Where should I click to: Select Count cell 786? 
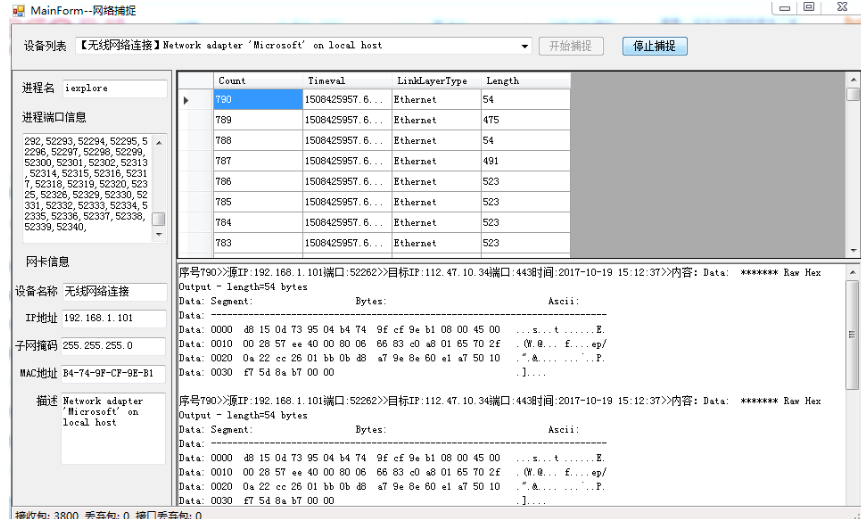[x=258, y=181]
